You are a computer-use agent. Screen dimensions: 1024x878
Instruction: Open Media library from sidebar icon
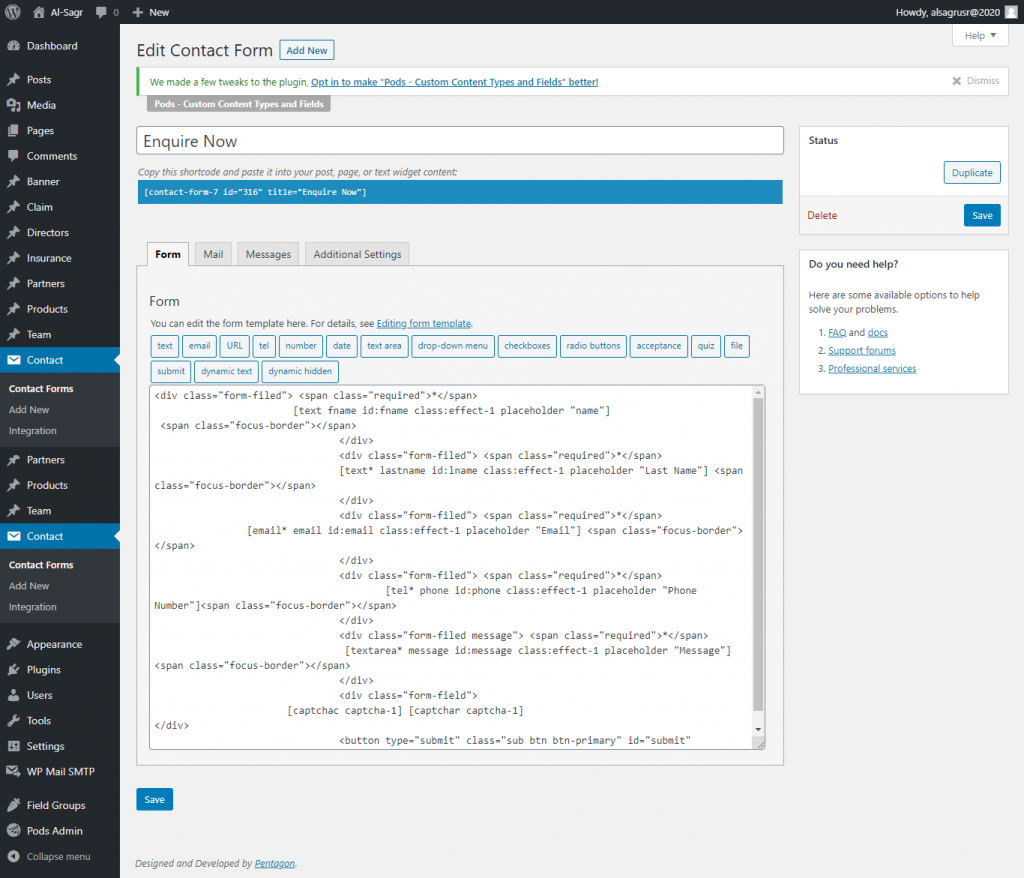point(13,105)
